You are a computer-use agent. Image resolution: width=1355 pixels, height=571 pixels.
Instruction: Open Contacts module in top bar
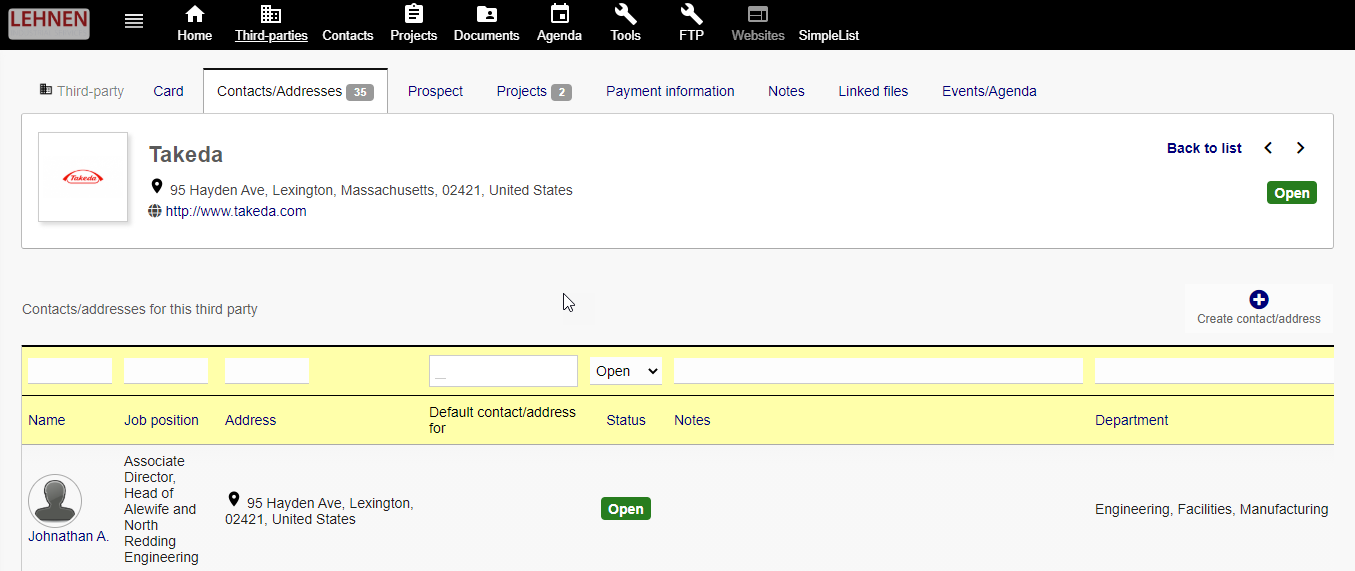[x=348, y=35]
